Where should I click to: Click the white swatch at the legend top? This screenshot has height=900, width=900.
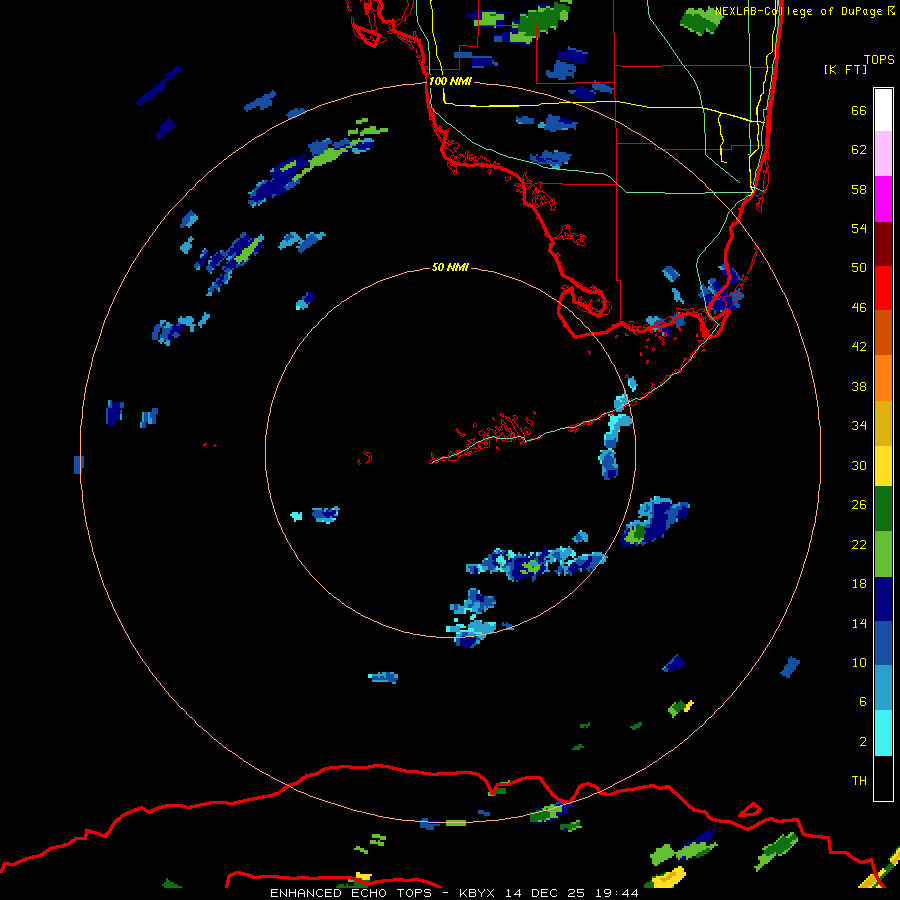[883, 110]
